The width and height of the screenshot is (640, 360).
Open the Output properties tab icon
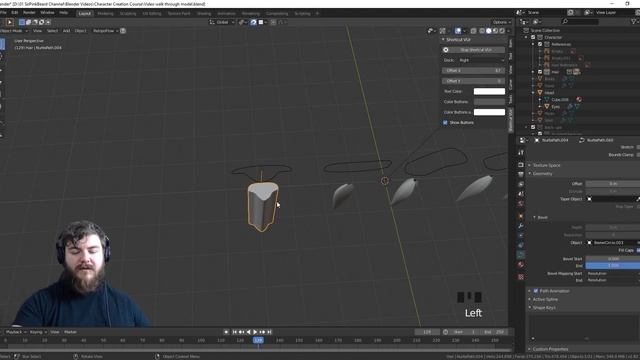click(520, 174)
